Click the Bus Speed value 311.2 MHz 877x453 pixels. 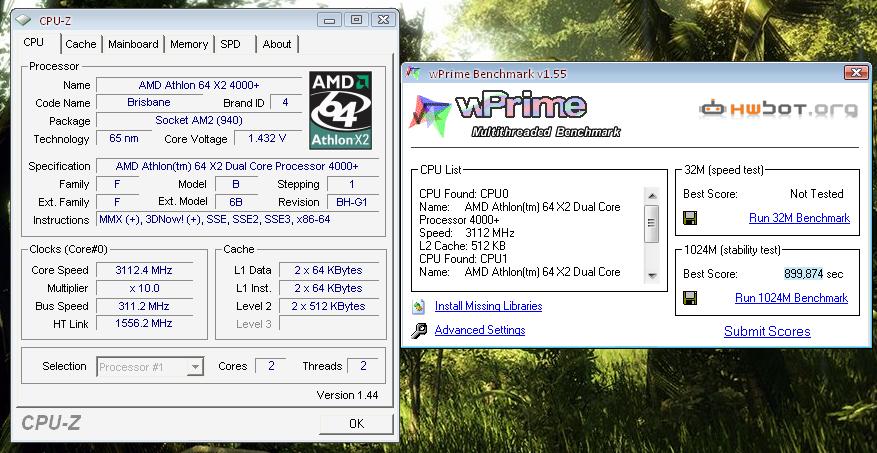[x=144, y=306]
